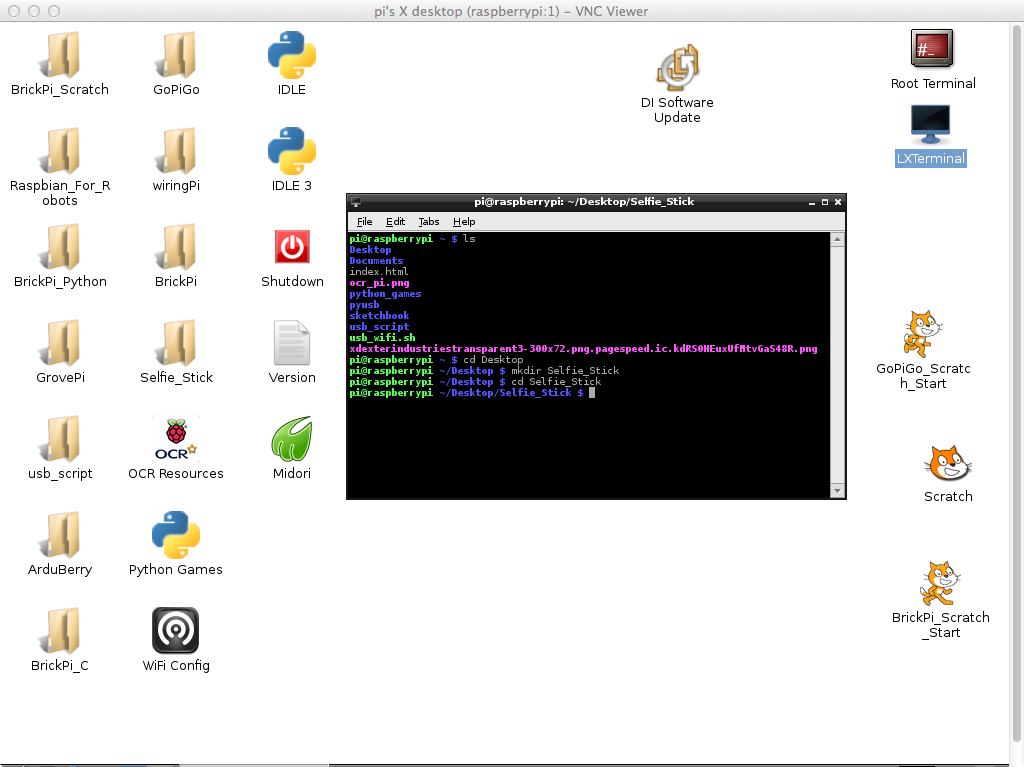Screen dimensions: 1024x767
Task: Open OCR Resources raspberry icon
Action: click(x=176, y=439)
